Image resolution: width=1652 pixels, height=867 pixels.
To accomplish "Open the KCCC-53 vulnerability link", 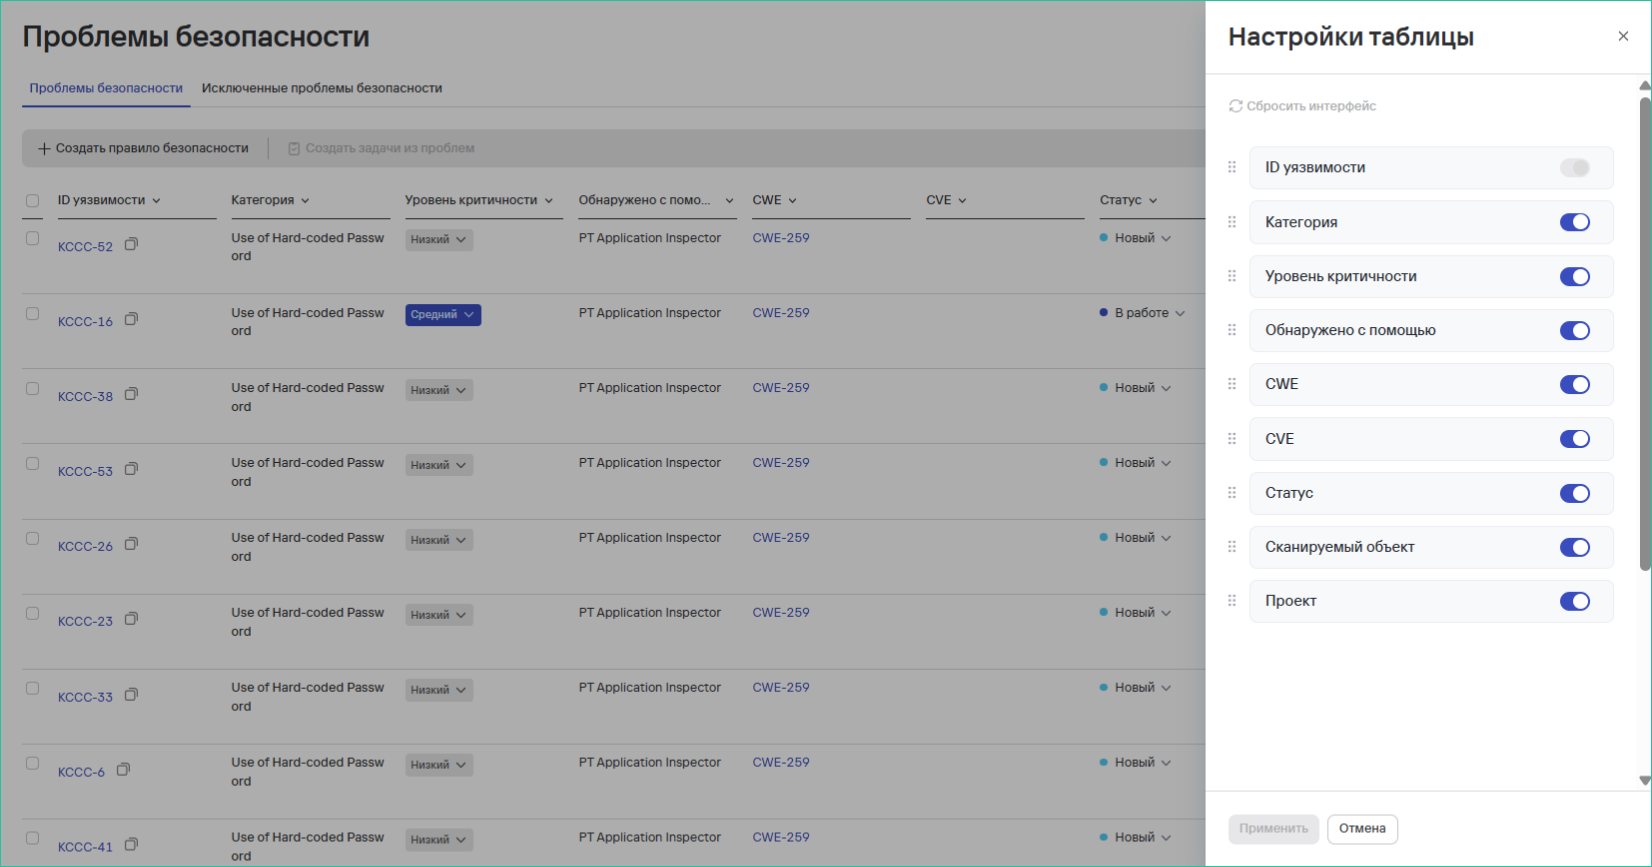I will point(85,471).
